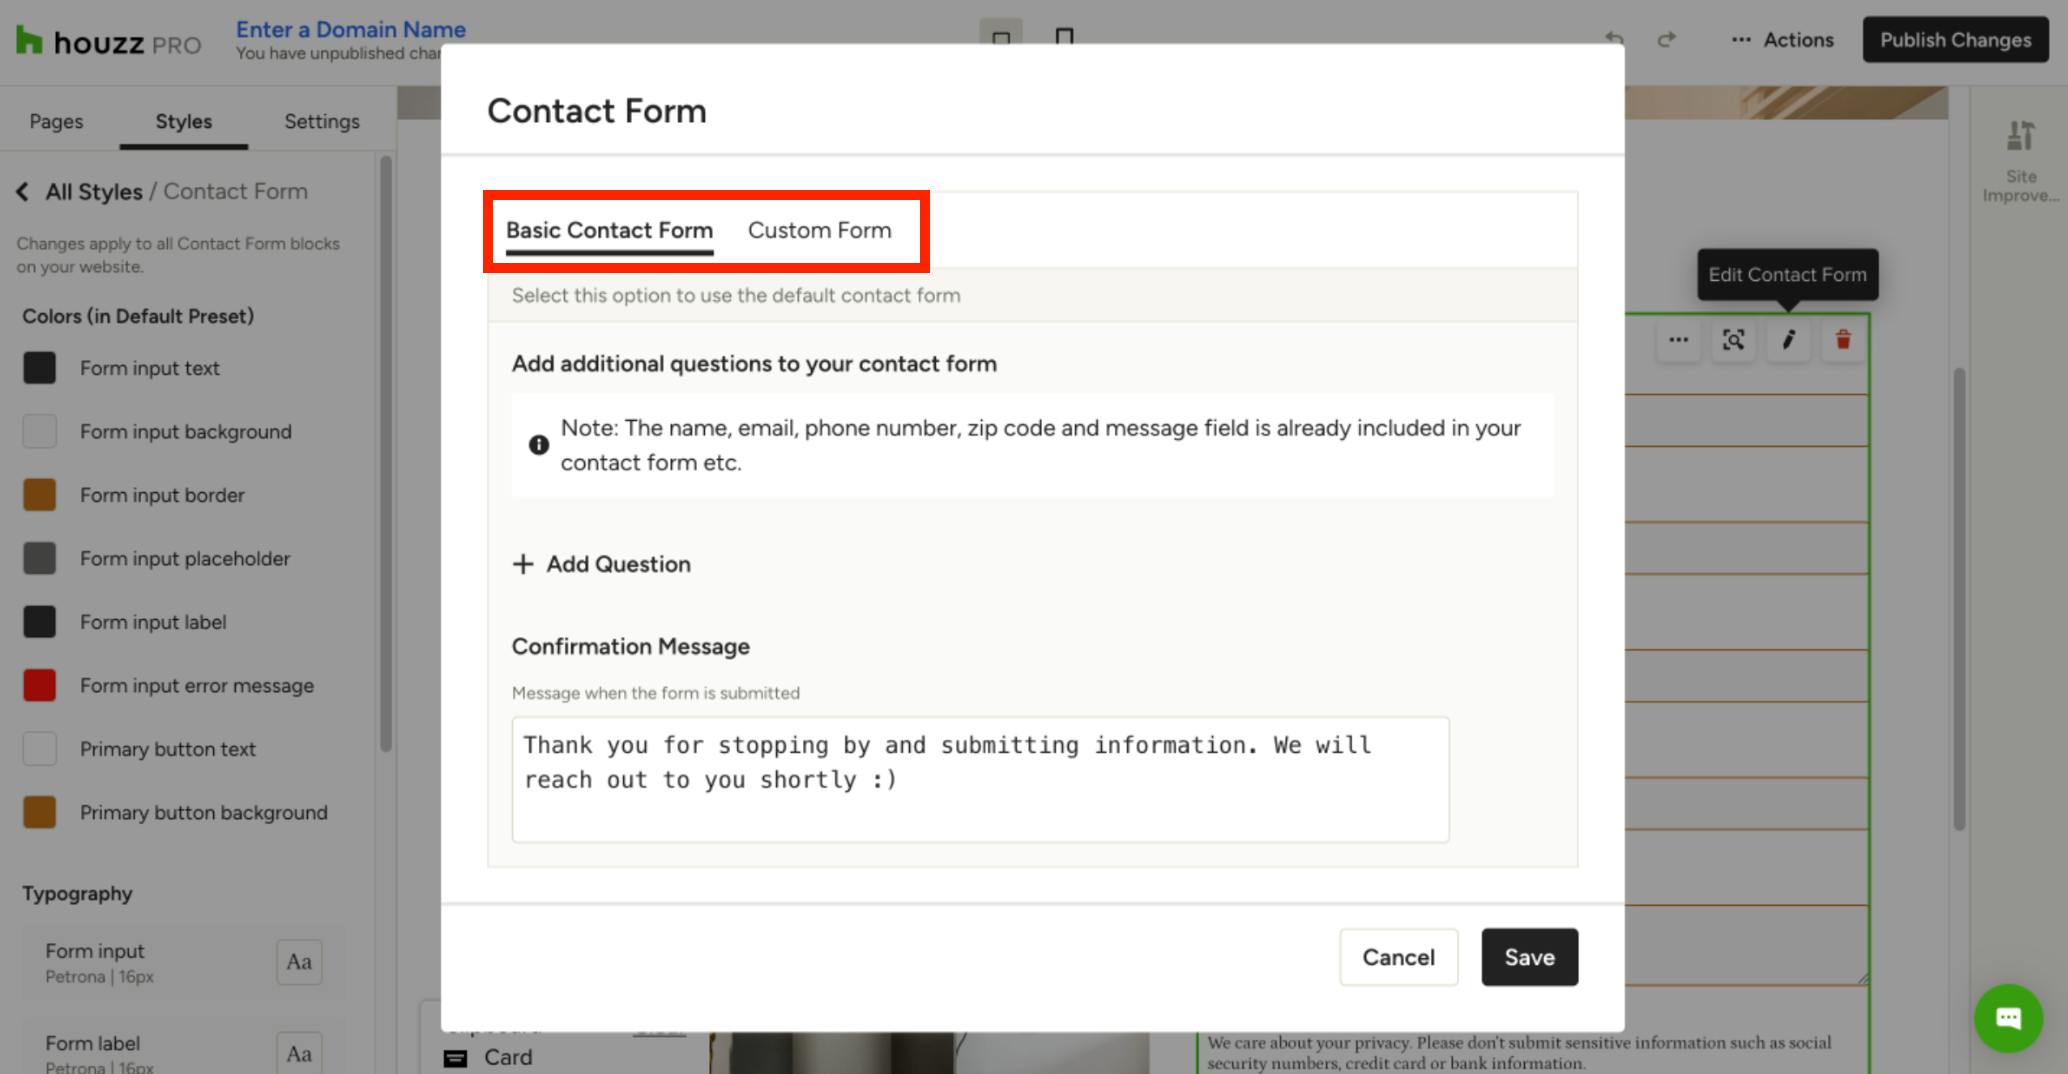The image size is (2068, 1074).
Task: Click the image search icon in block toolbar
Action: point(1733,340)
